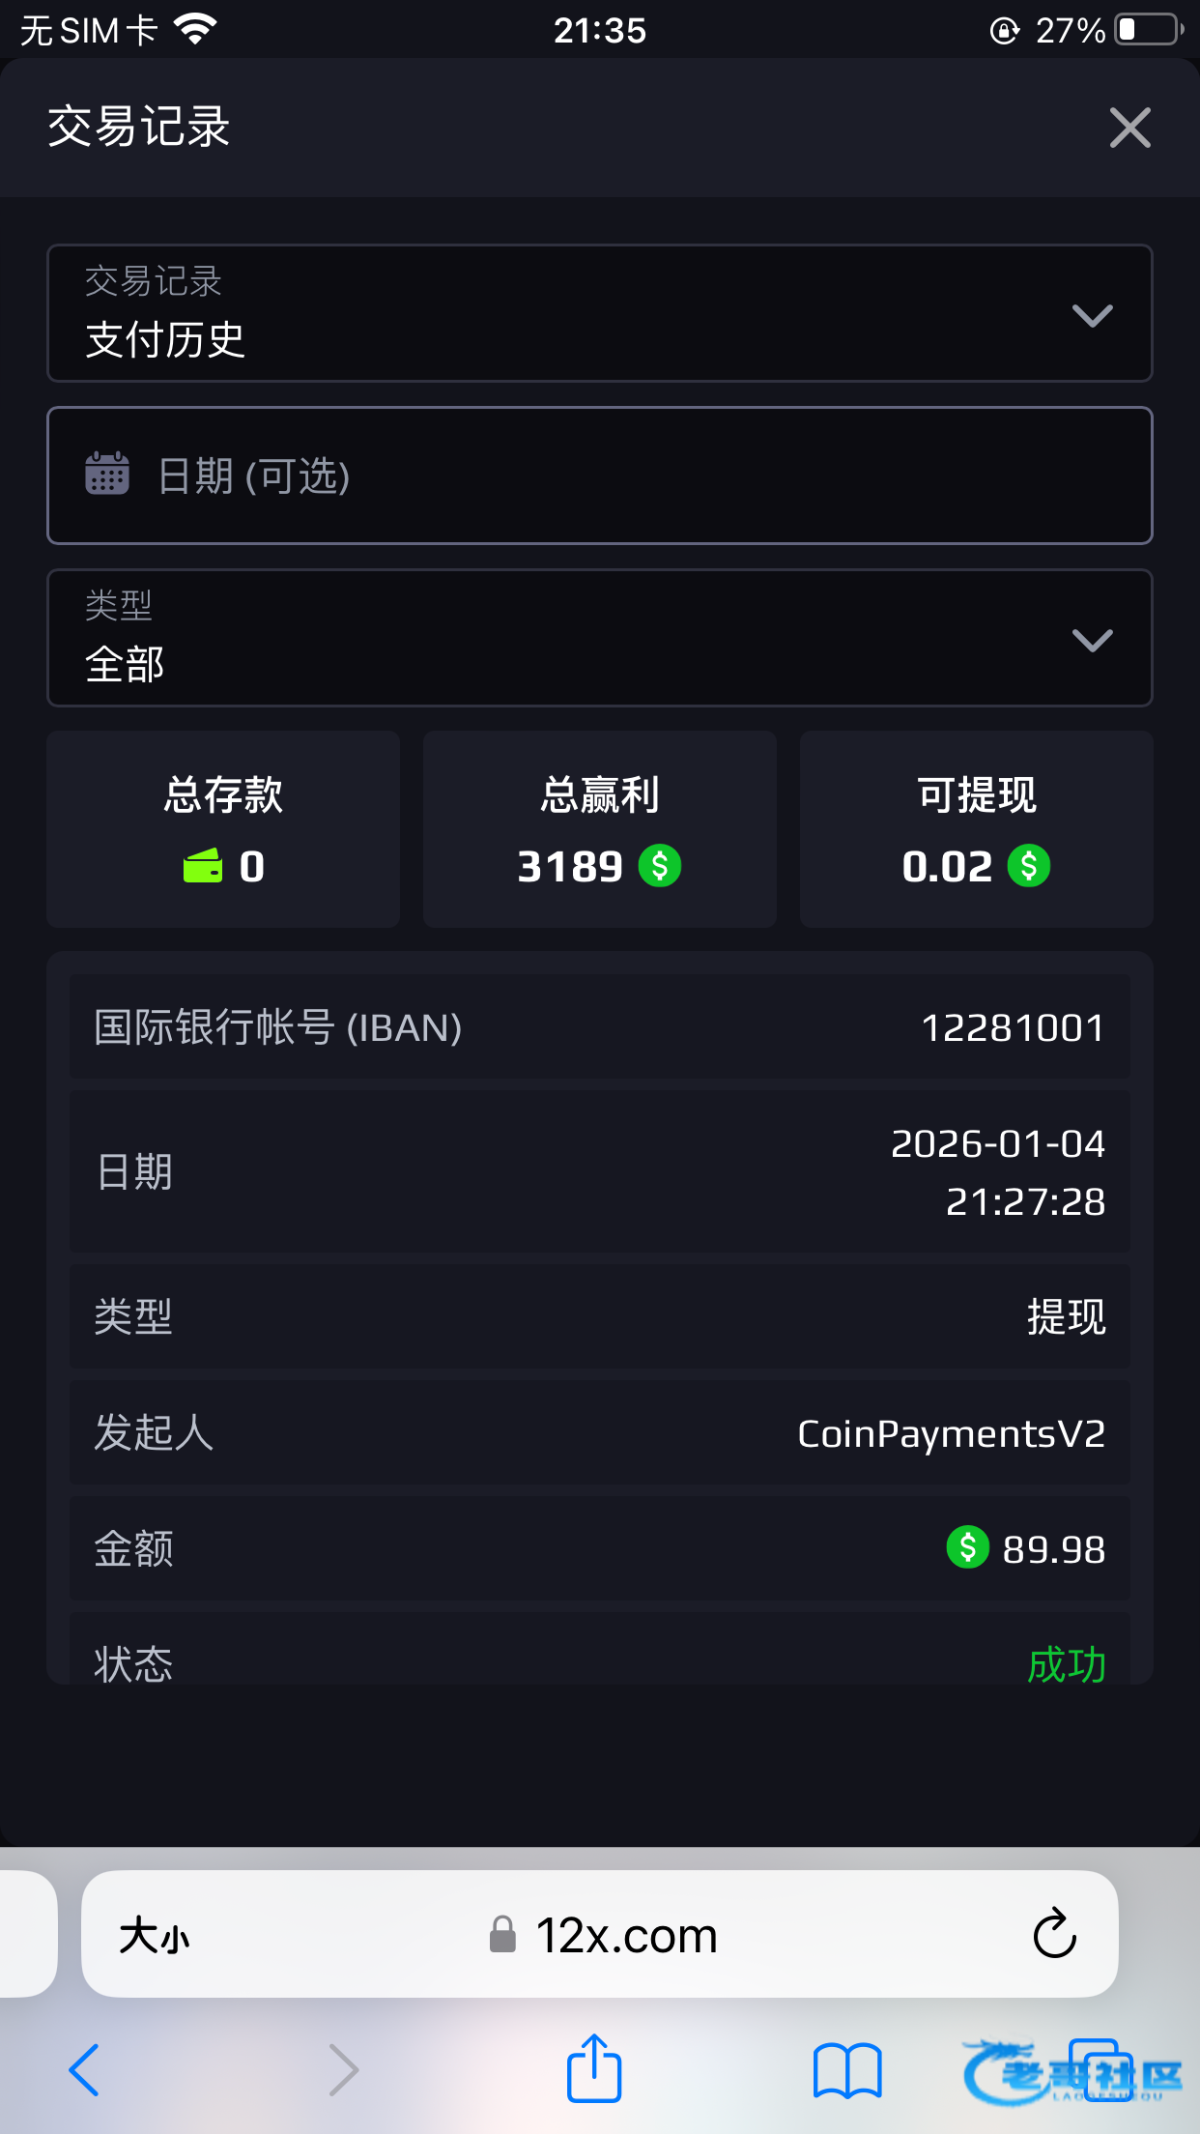
Task: Tap the 总赢利 summary card
Action: 599,829
